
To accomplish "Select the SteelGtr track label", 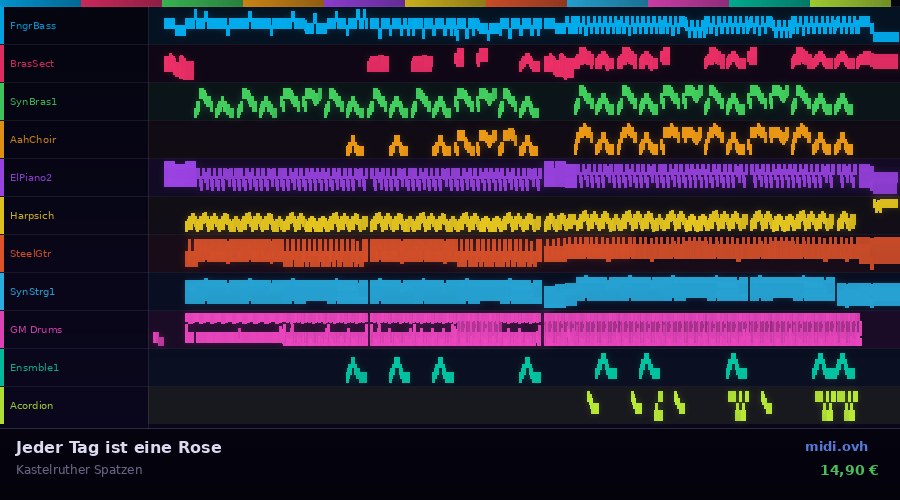I will point(31,253).
